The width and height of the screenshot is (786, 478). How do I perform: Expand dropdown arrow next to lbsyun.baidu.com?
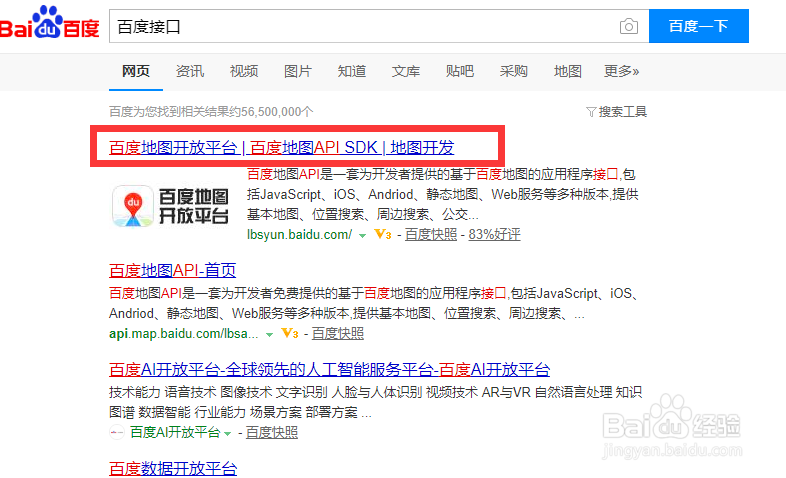click(362, 235)
